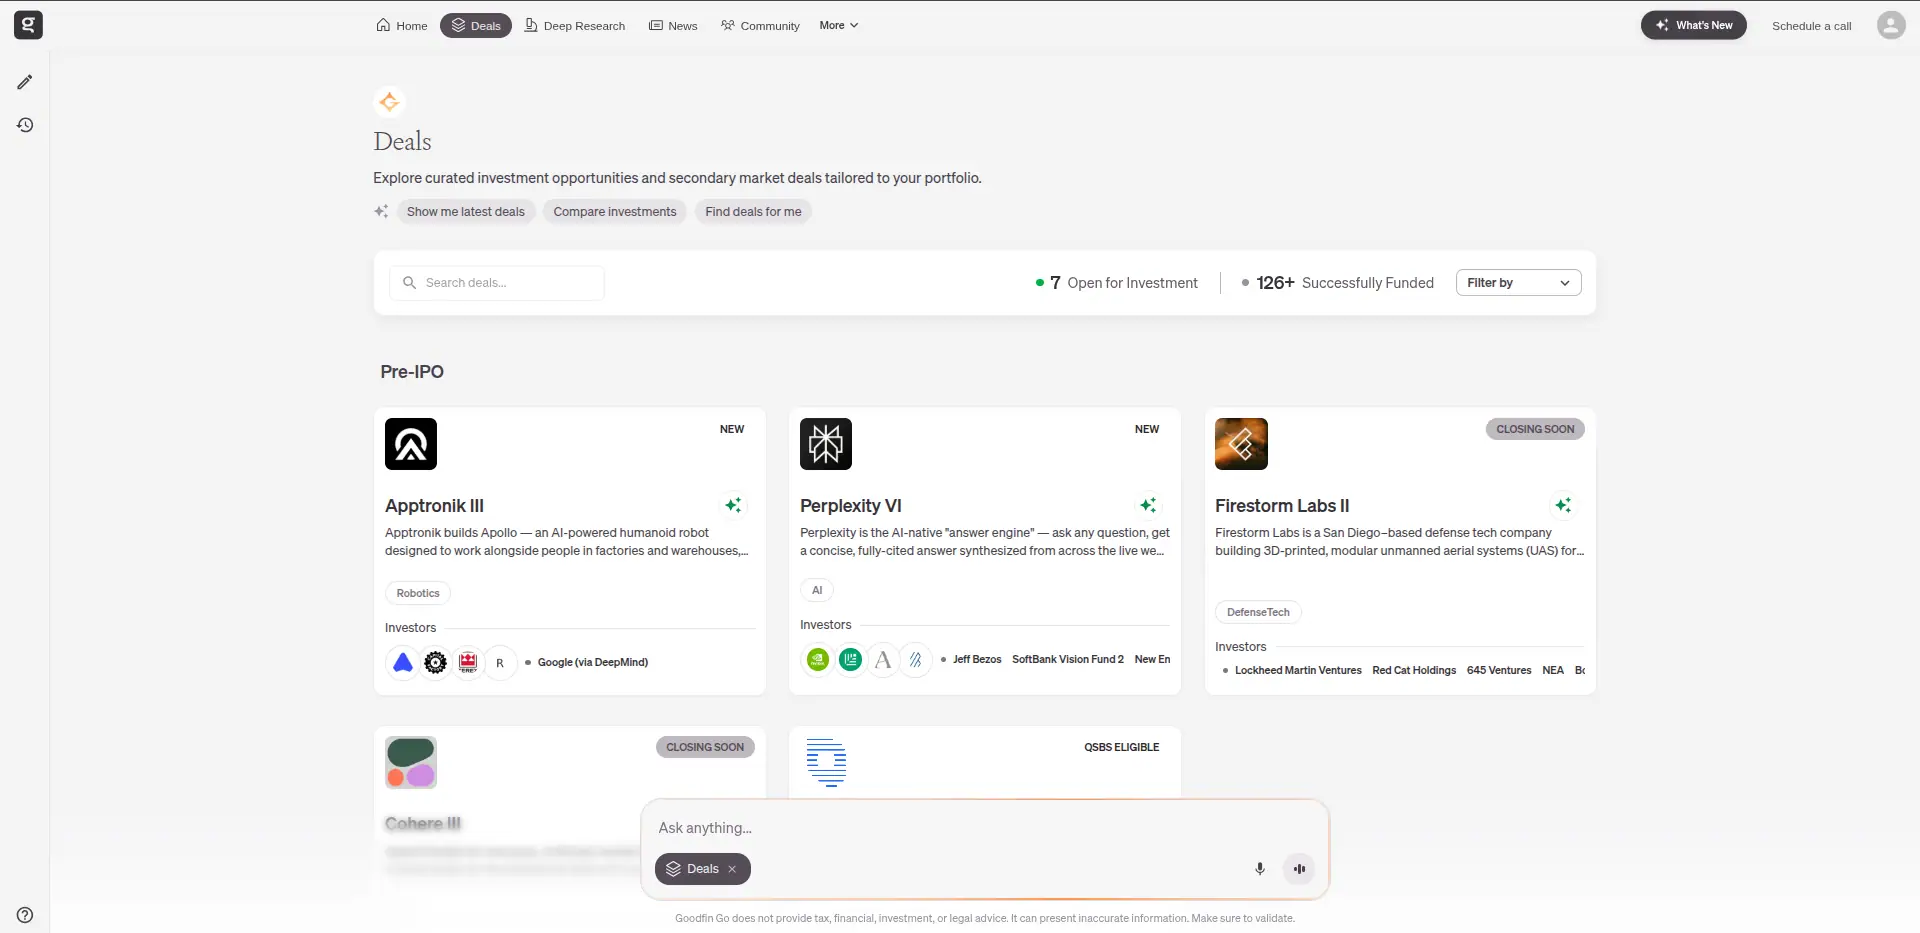Click the QSBS Eligible label
1920x933 pixels.
pyautogui.click(x=1122, y=747)
